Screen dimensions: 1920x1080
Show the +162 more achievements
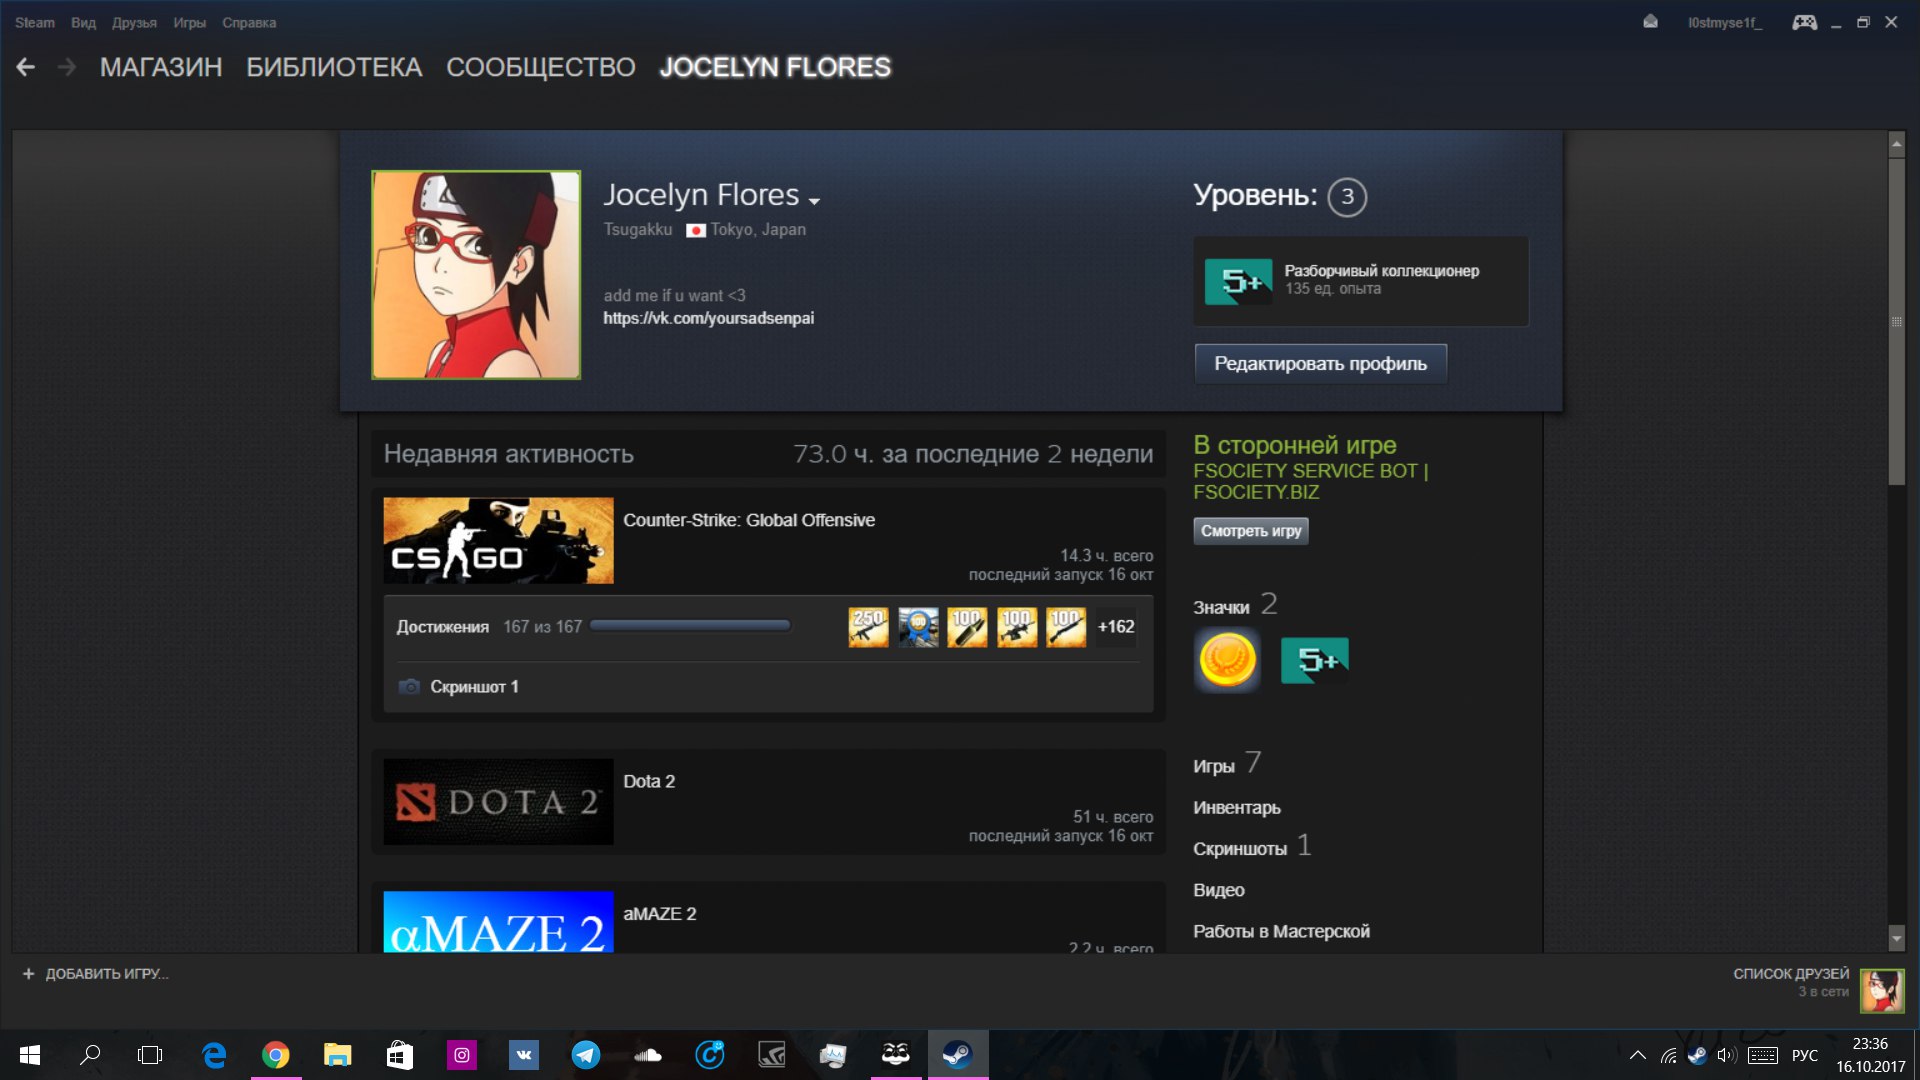(x=1116, y=627)
